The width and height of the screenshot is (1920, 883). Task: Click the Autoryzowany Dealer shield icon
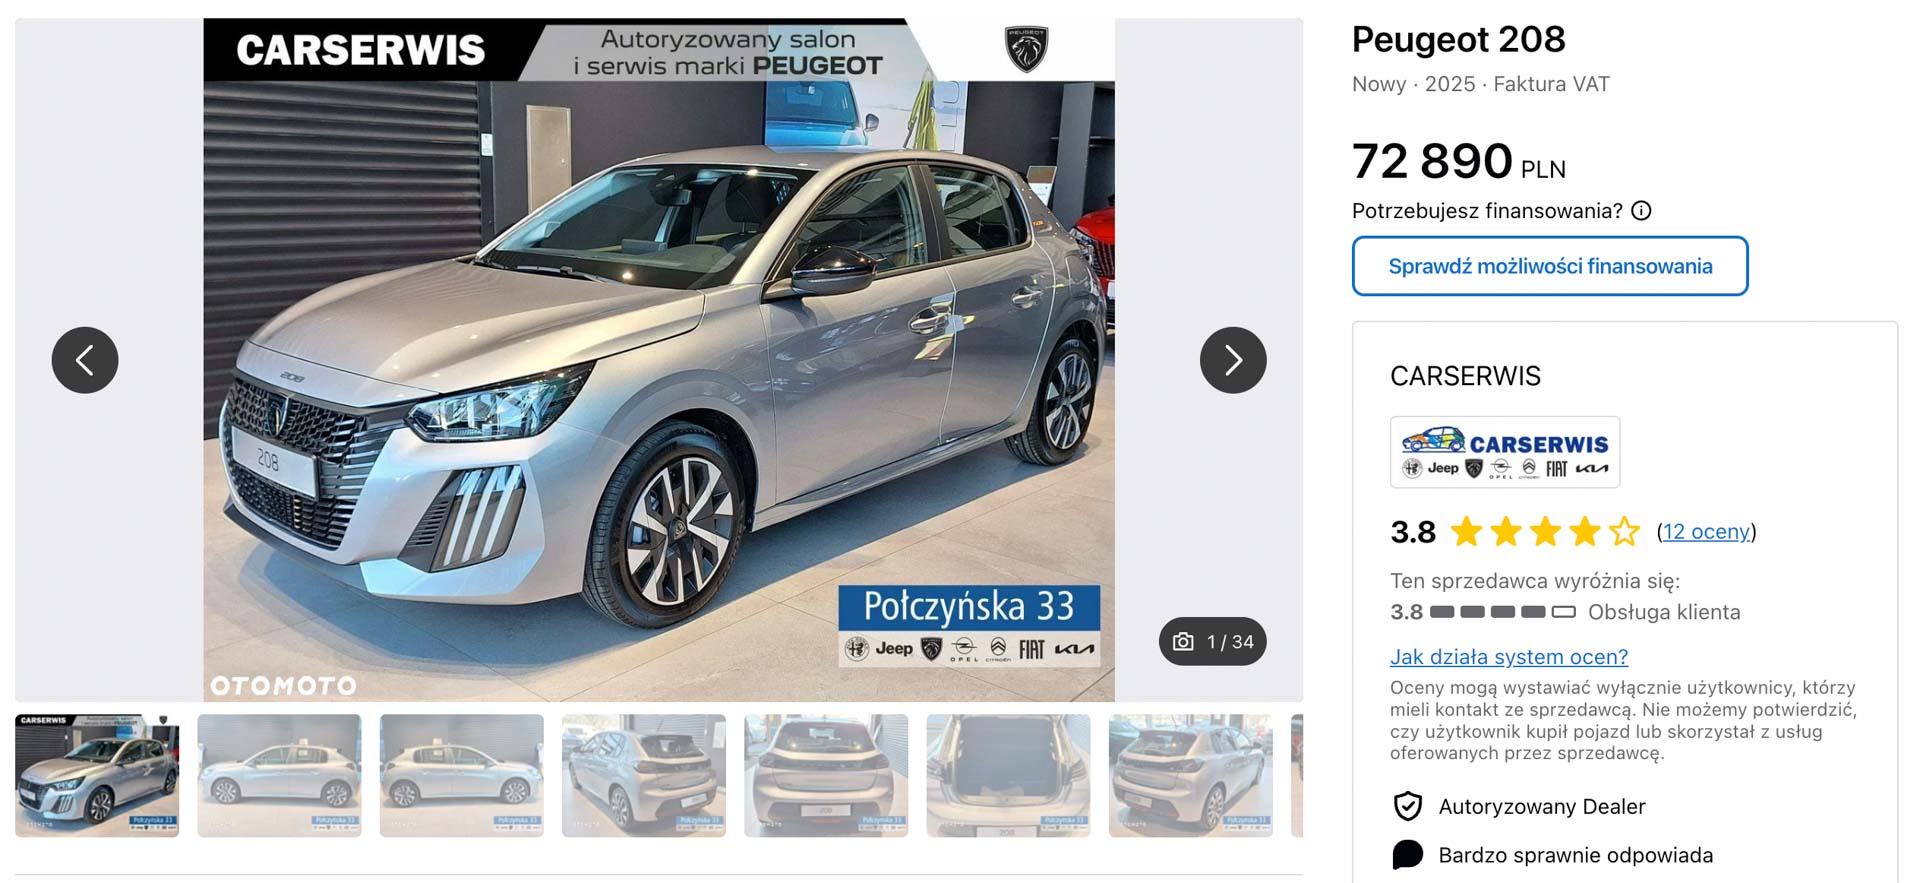coord(1408,806)
